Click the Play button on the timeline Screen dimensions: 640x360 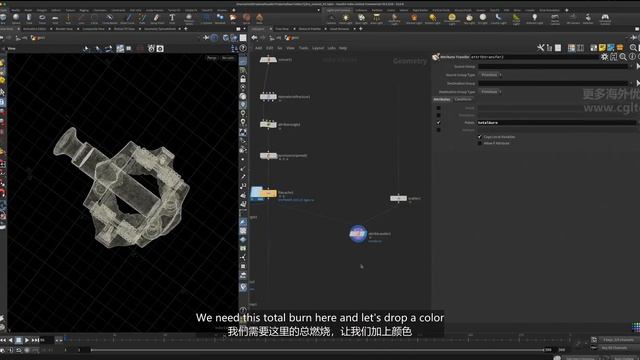pos(27,340)
